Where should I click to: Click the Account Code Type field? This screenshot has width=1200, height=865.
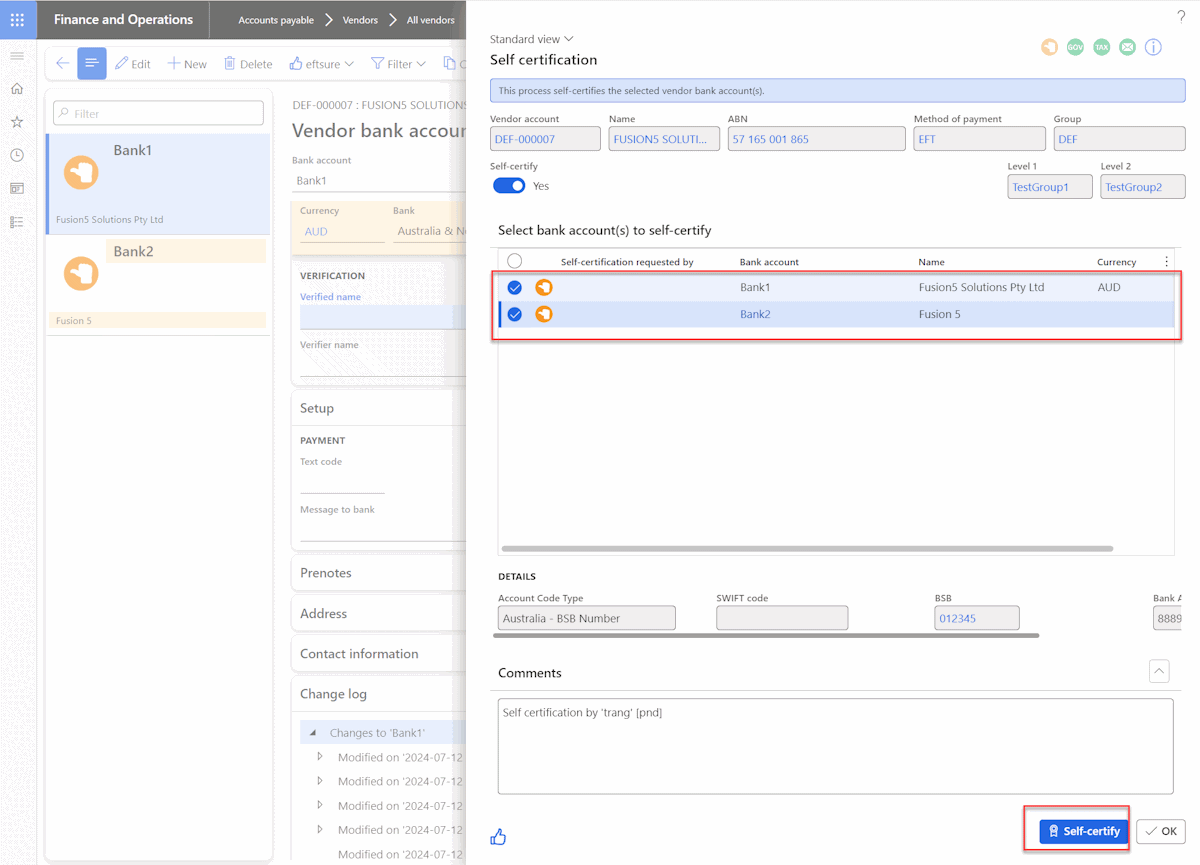click(x=586, y=618)
